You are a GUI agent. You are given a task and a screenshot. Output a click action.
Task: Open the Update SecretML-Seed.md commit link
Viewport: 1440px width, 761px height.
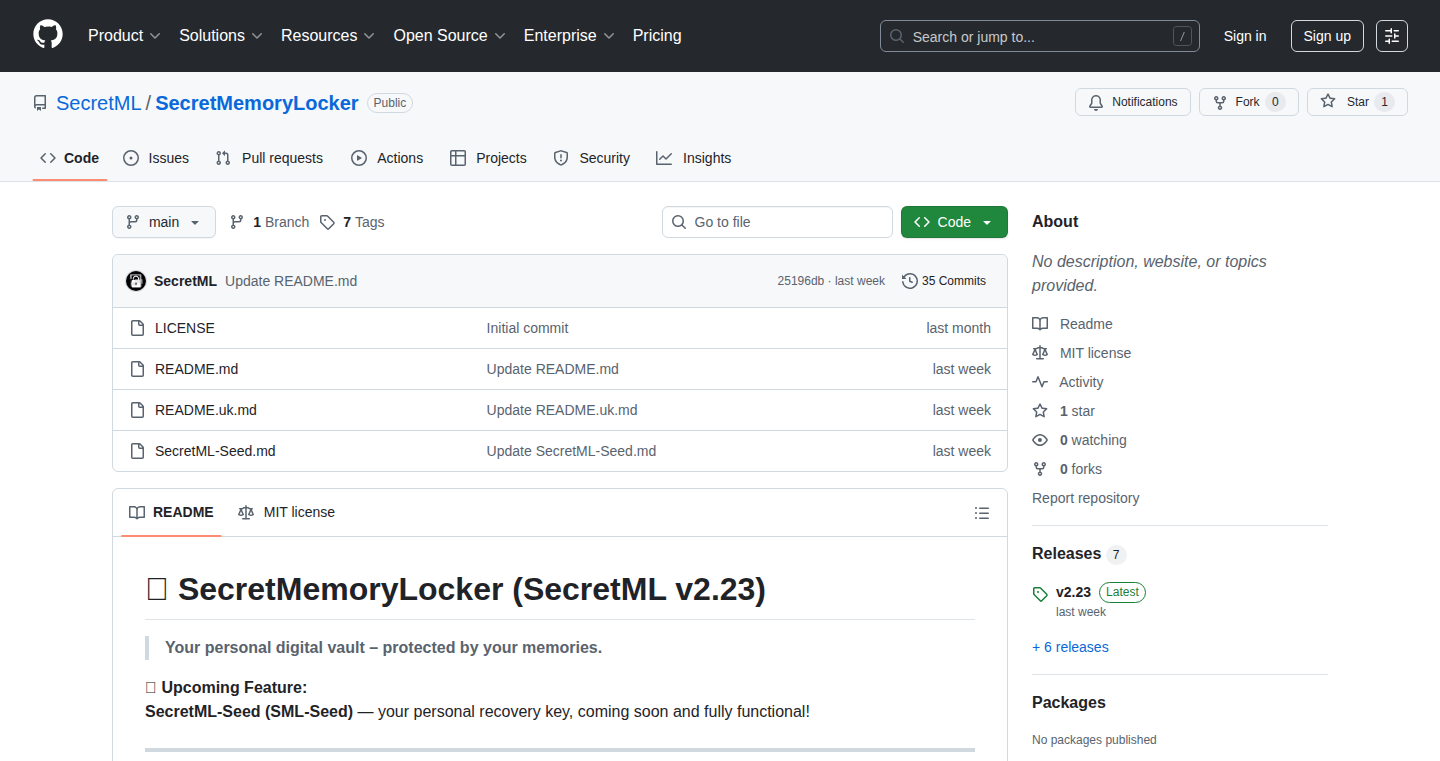coord(571,451)
